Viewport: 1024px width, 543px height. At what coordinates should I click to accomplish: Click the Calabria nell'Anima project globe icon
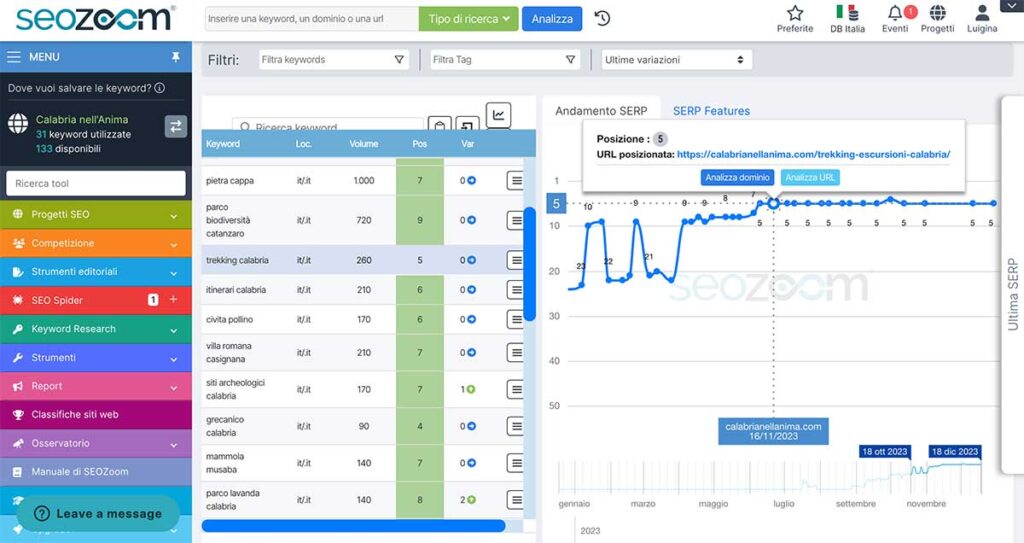point(18,123)
